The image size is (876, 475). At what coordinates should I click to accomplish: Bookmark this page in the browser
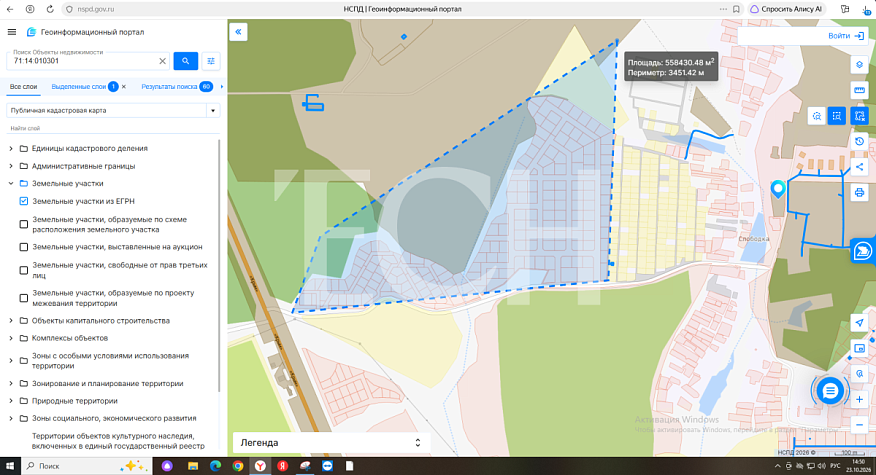coord(736,9)
